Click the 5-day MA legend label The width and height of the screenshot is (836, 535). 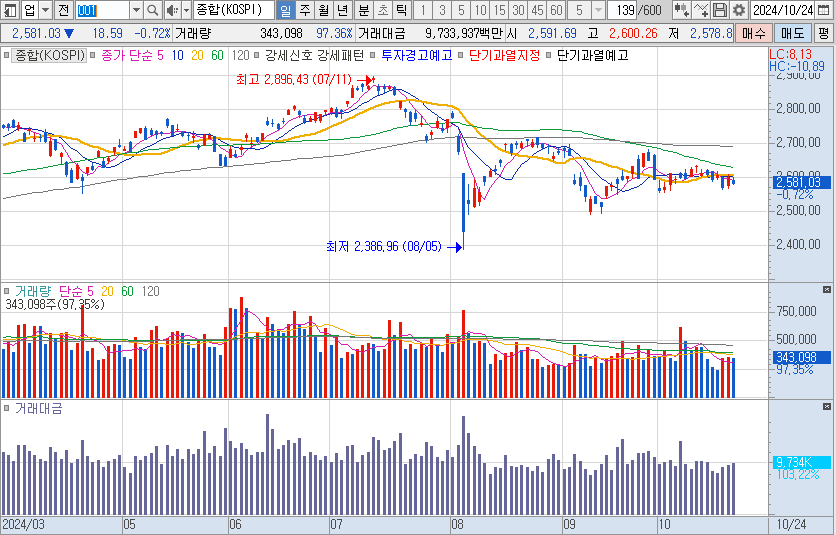coord(160,55)
